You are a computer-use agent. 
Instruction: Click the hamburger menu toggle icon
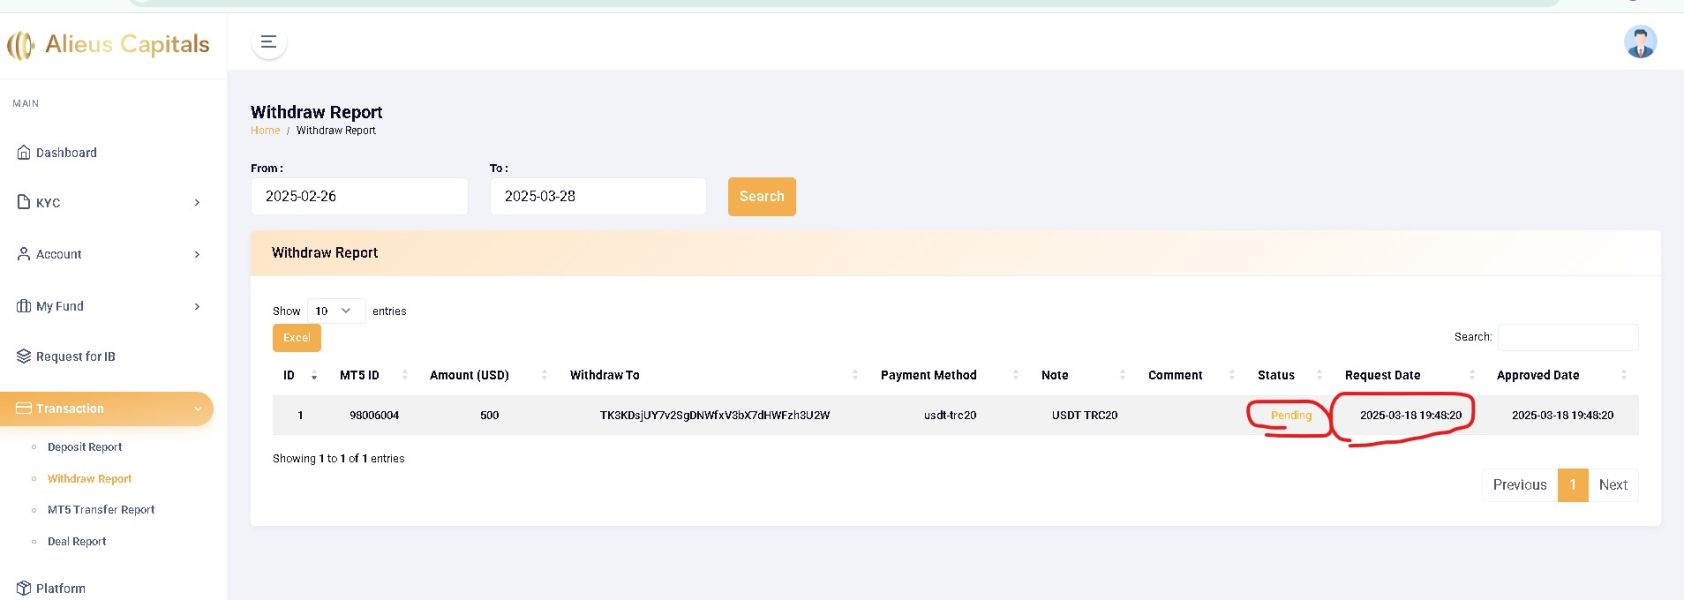[268, 42]
